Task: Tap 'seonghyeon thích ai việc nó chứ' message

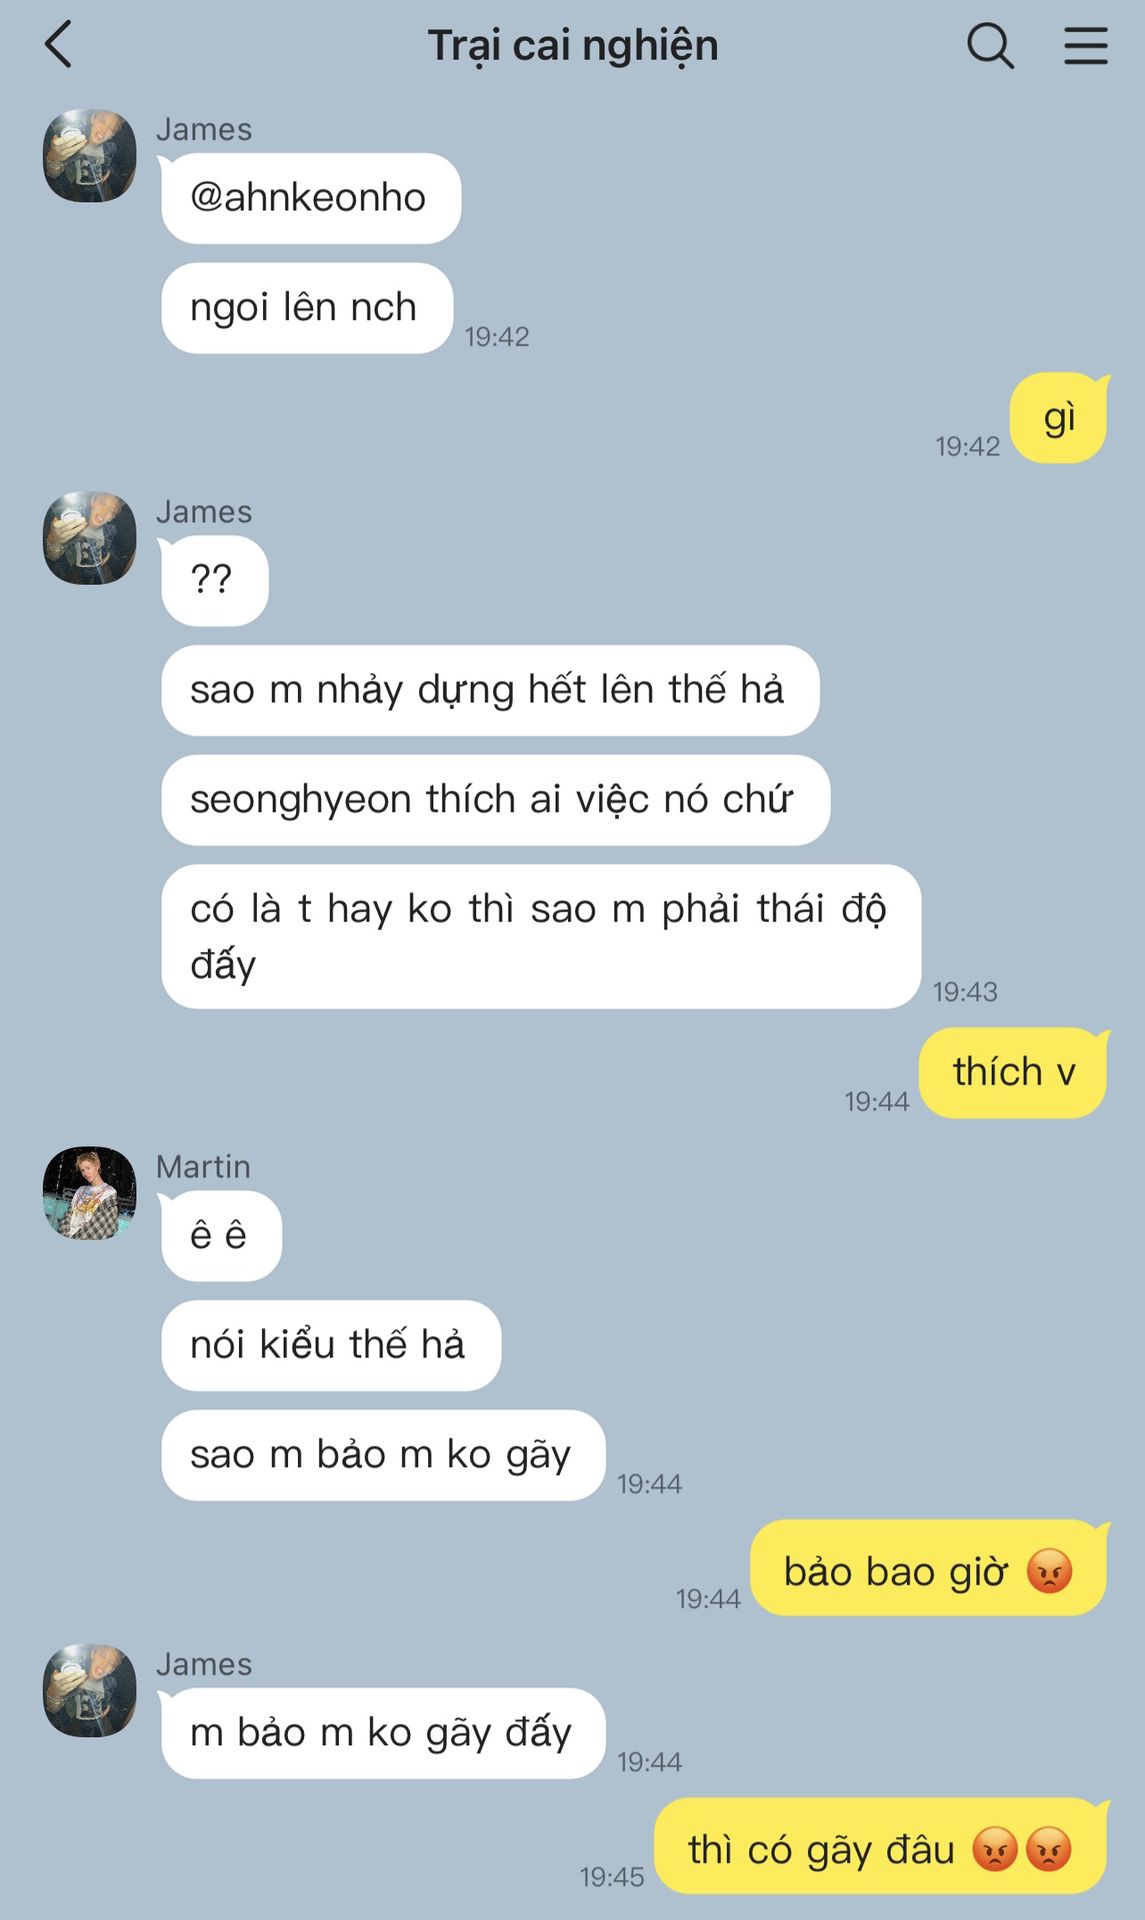Action: point(495,800)
